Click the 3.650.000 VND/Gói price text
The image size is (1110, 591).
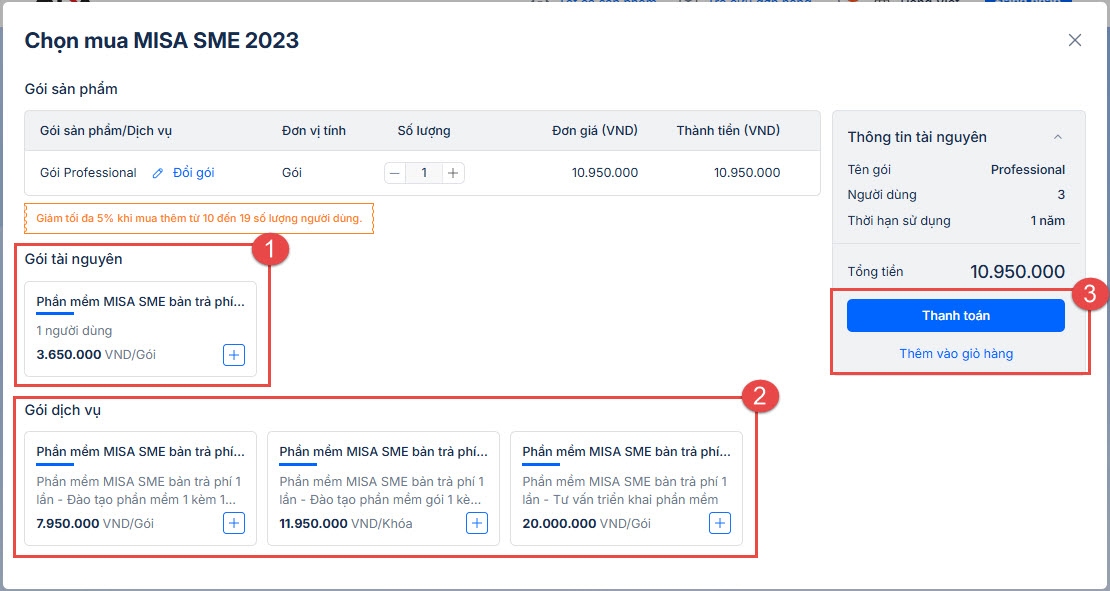pyautogui.click(x=96, y=355)
